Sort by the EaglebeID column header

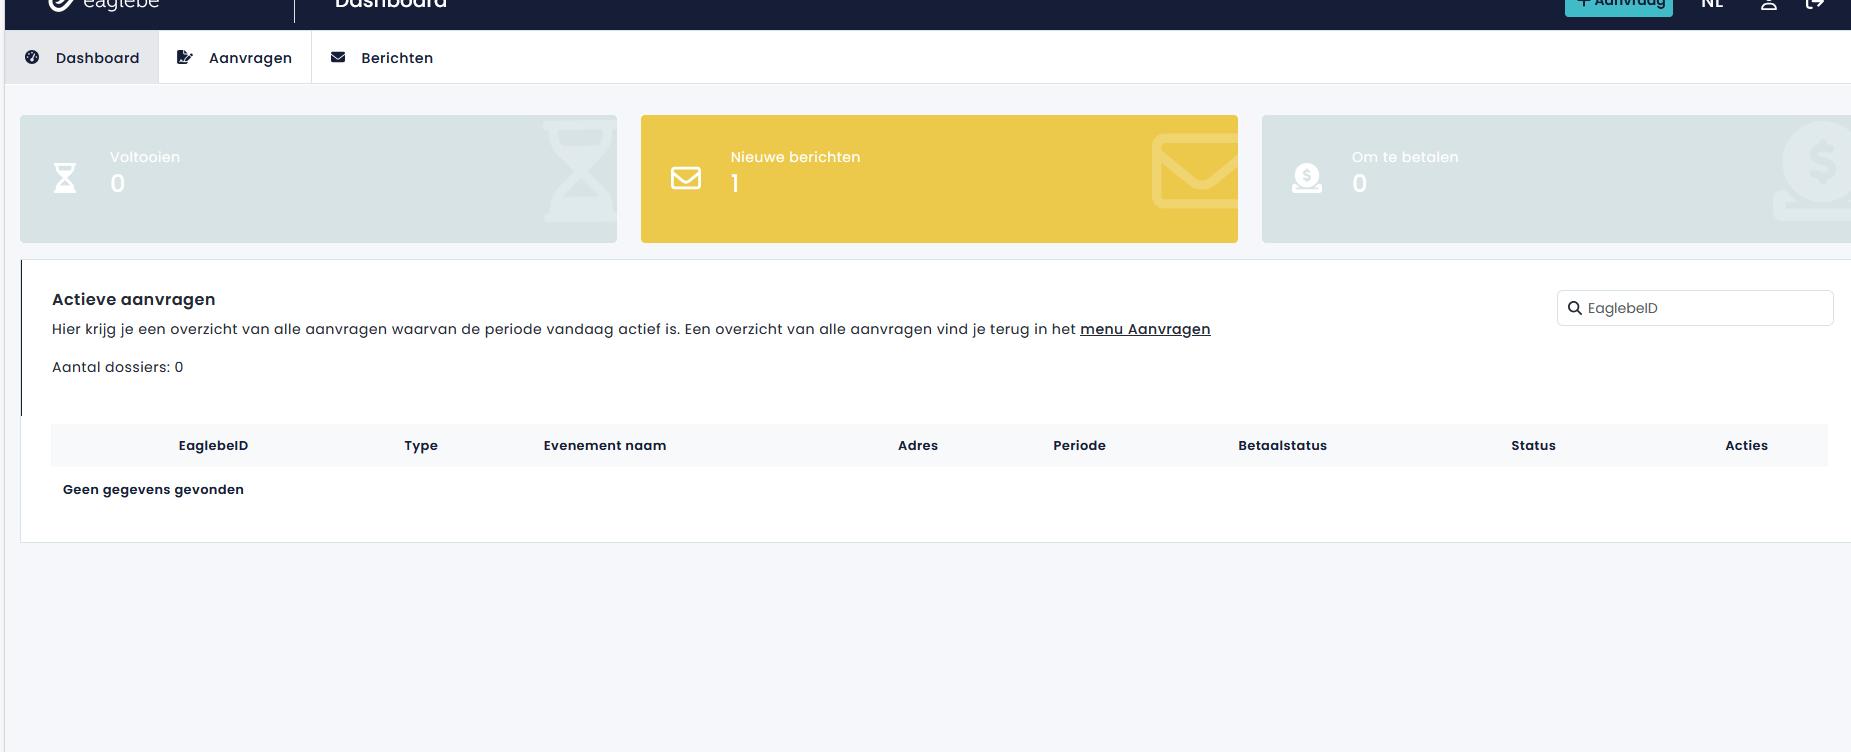click(x=213, y=446)
